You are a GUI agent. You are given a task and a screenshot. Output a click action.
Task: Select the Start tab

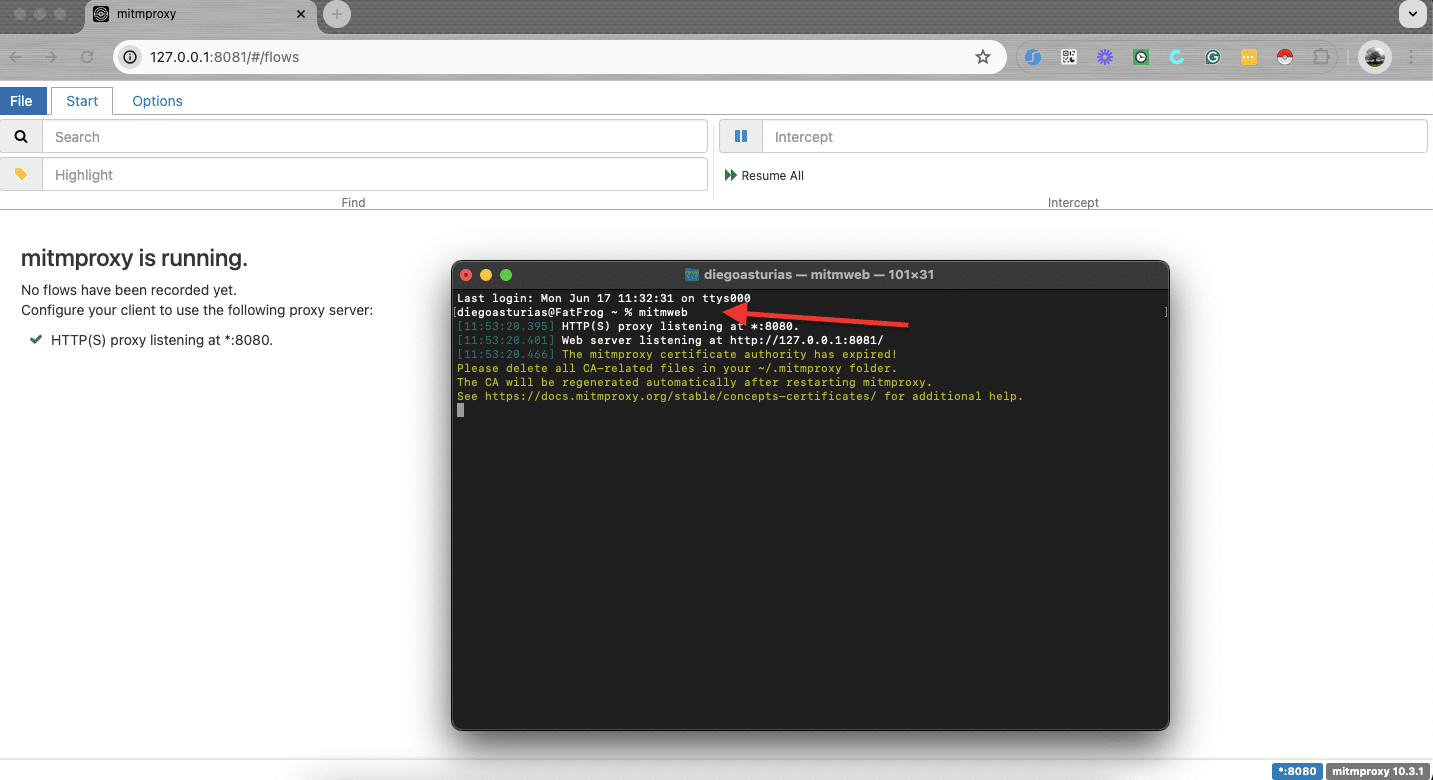82,101
